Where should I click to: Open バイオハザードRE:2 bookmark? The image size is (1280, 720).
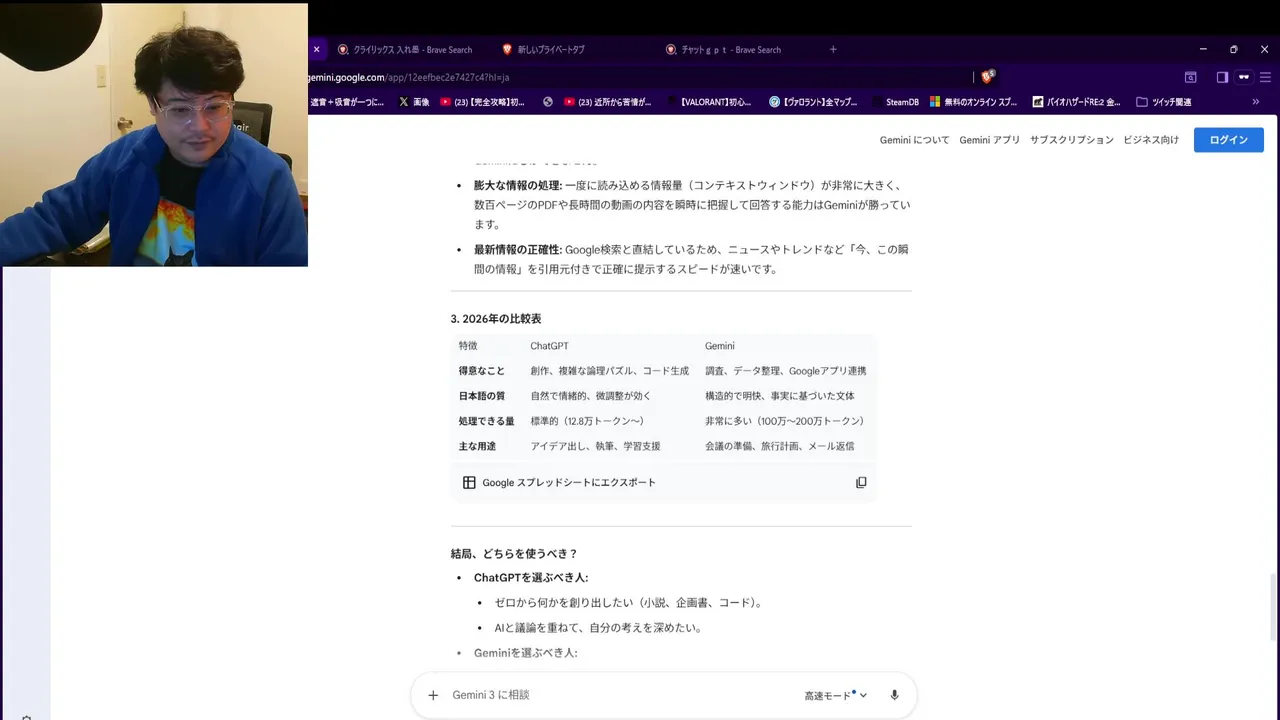tap(1076, 102)
